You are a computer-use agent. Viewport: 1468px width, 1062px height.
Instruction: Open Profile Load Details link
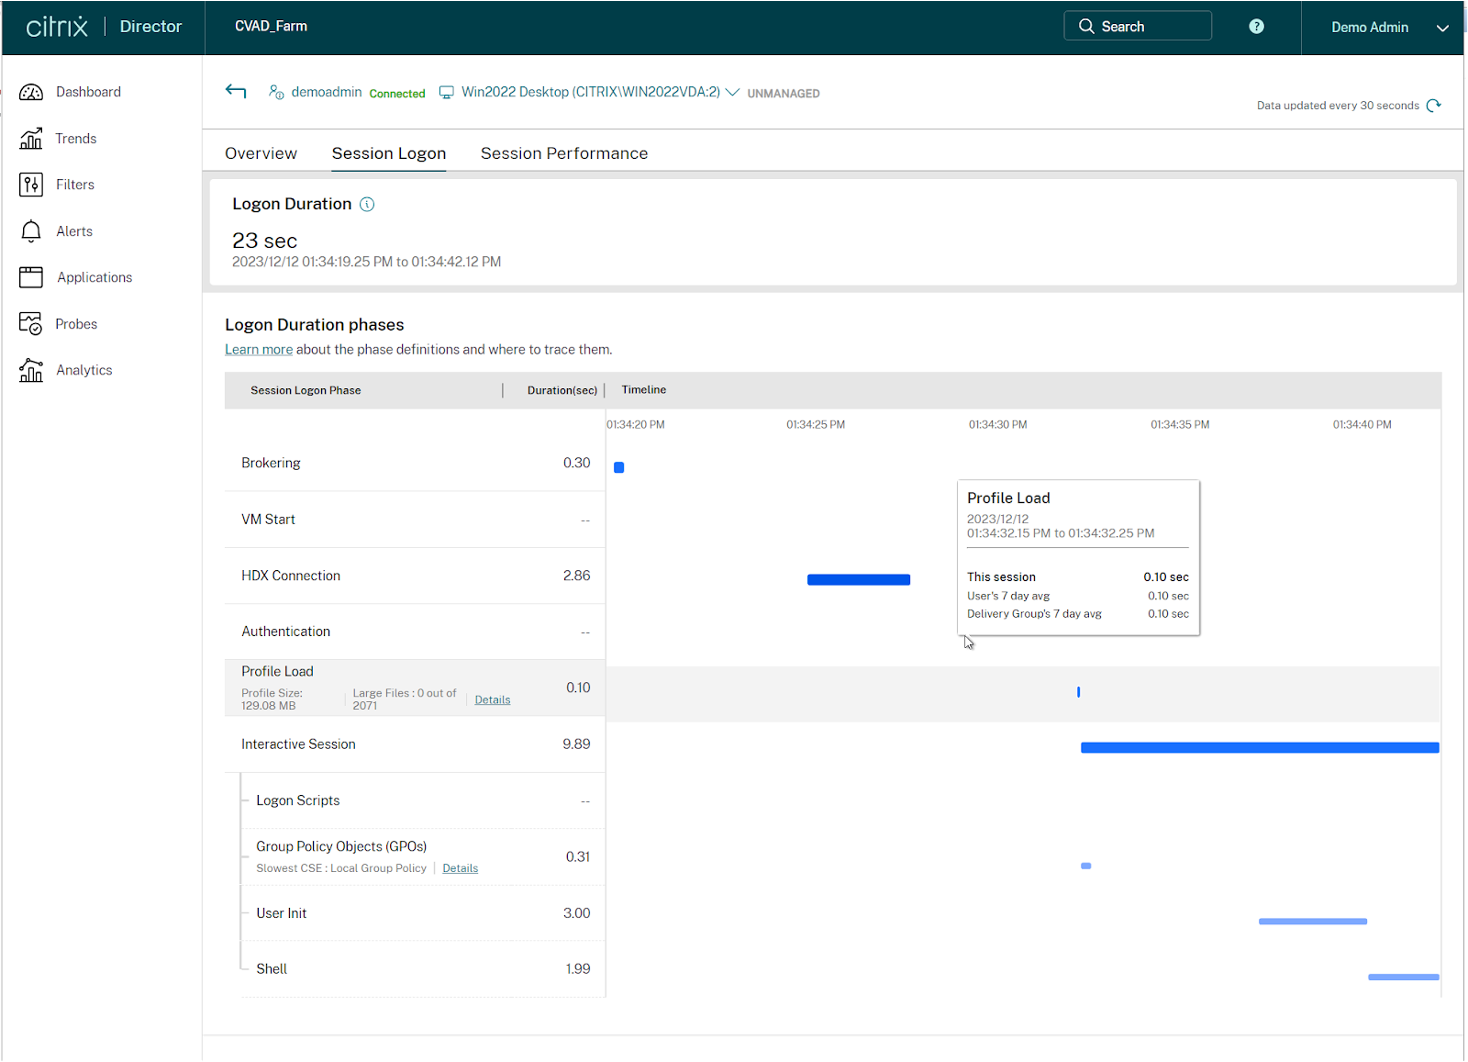(492, 700)
